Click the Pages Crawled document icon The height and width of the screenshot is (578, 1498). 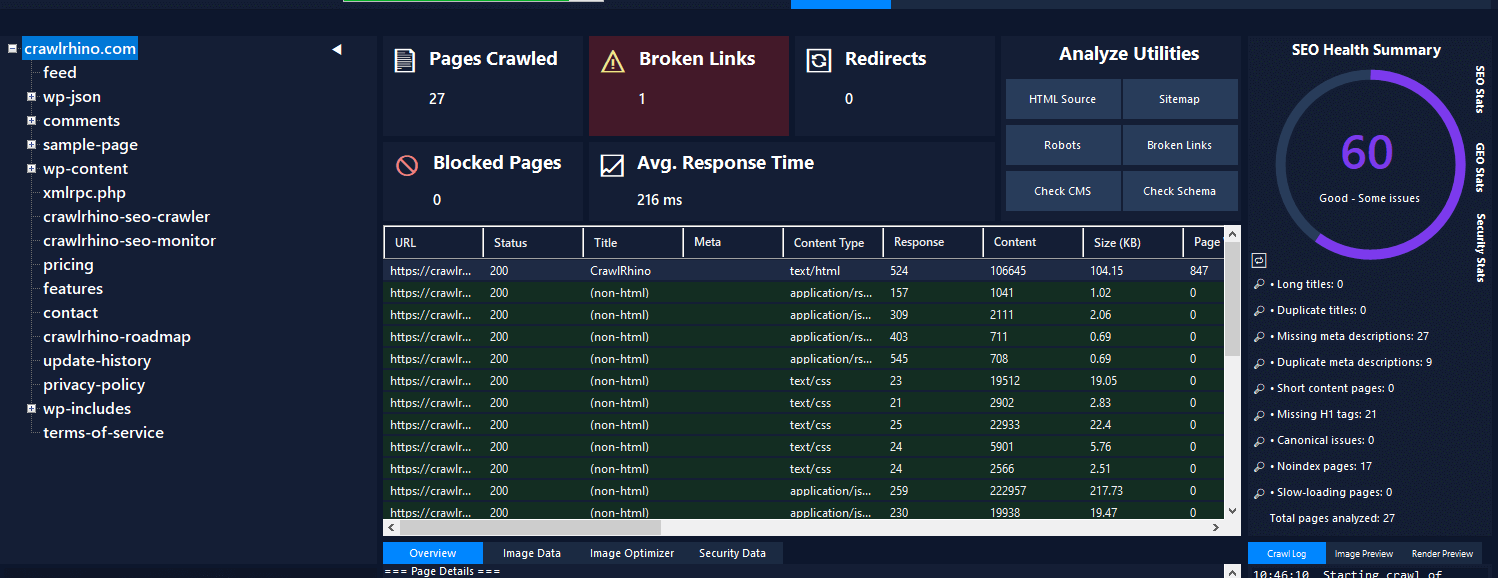click(404, 61)
